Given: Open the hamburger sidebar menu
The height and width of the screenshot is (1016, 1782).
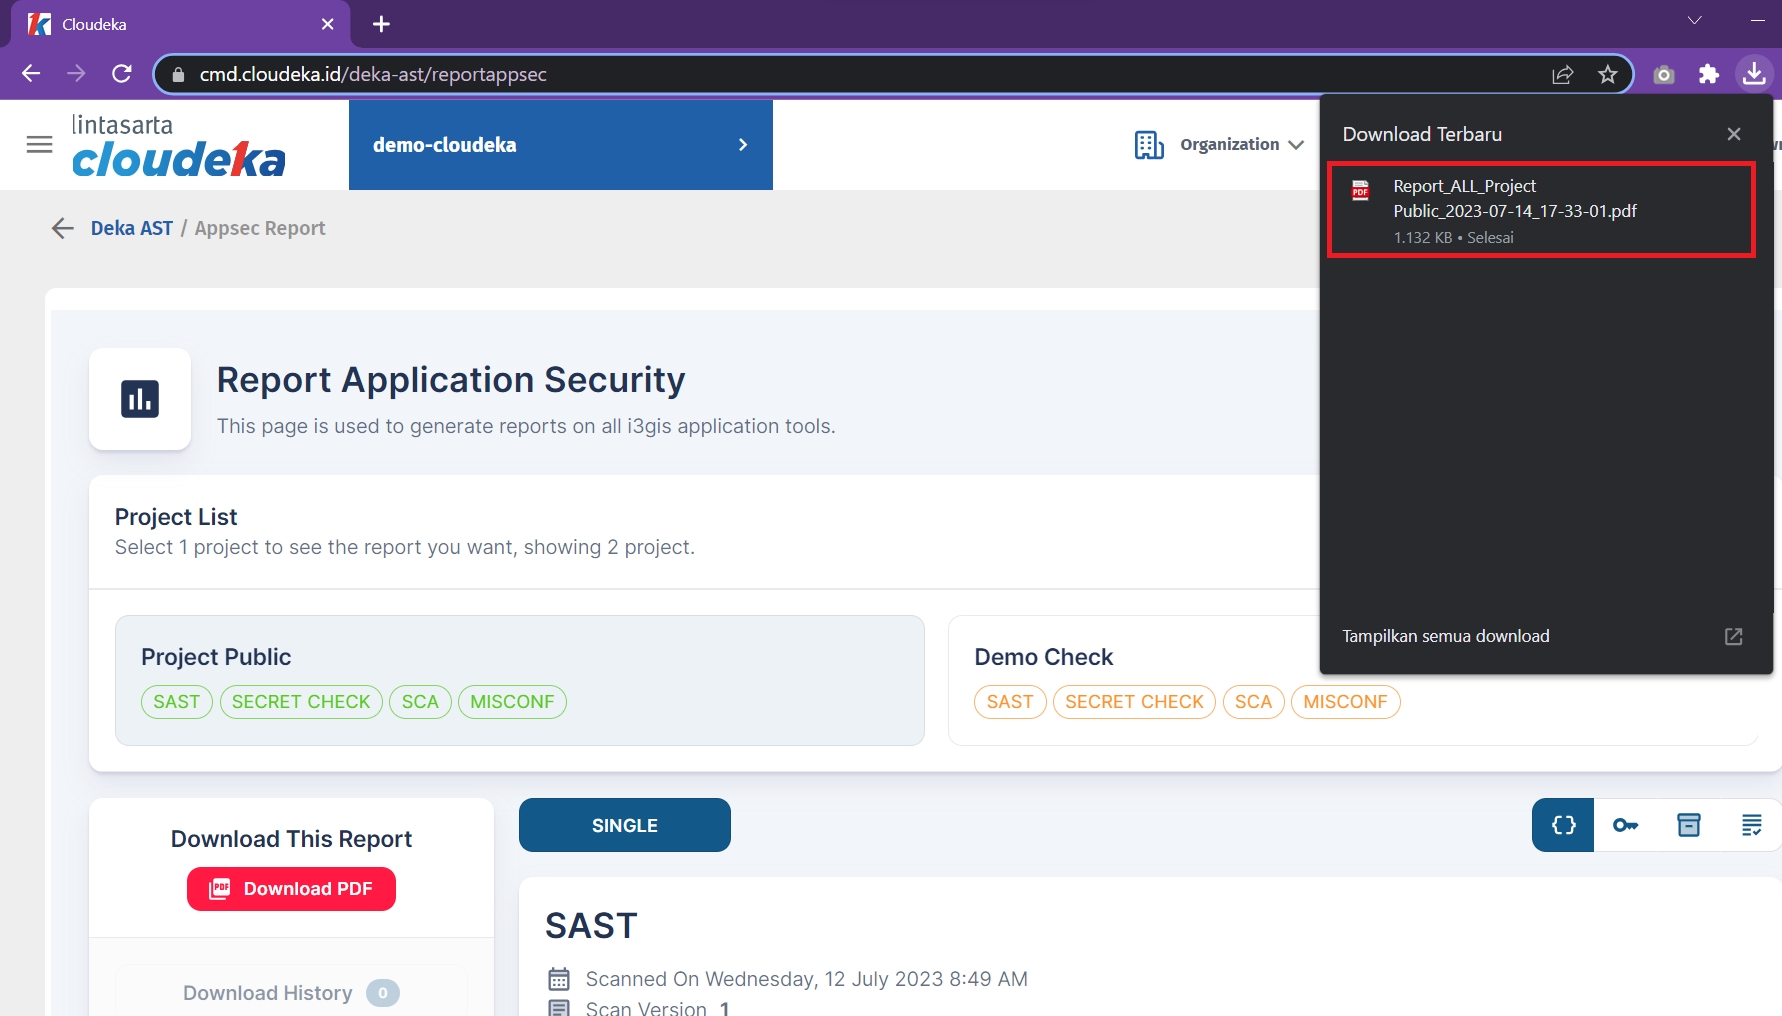Looking at the screenshot, I should (x=39, y=145).
